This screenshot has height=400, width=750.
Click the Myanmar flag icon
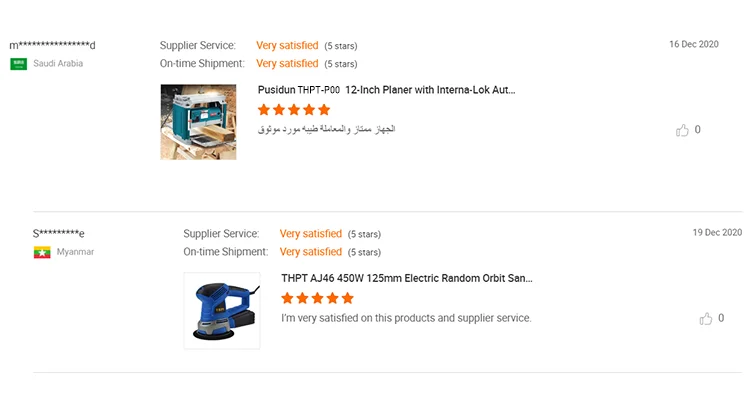(41, 252)
